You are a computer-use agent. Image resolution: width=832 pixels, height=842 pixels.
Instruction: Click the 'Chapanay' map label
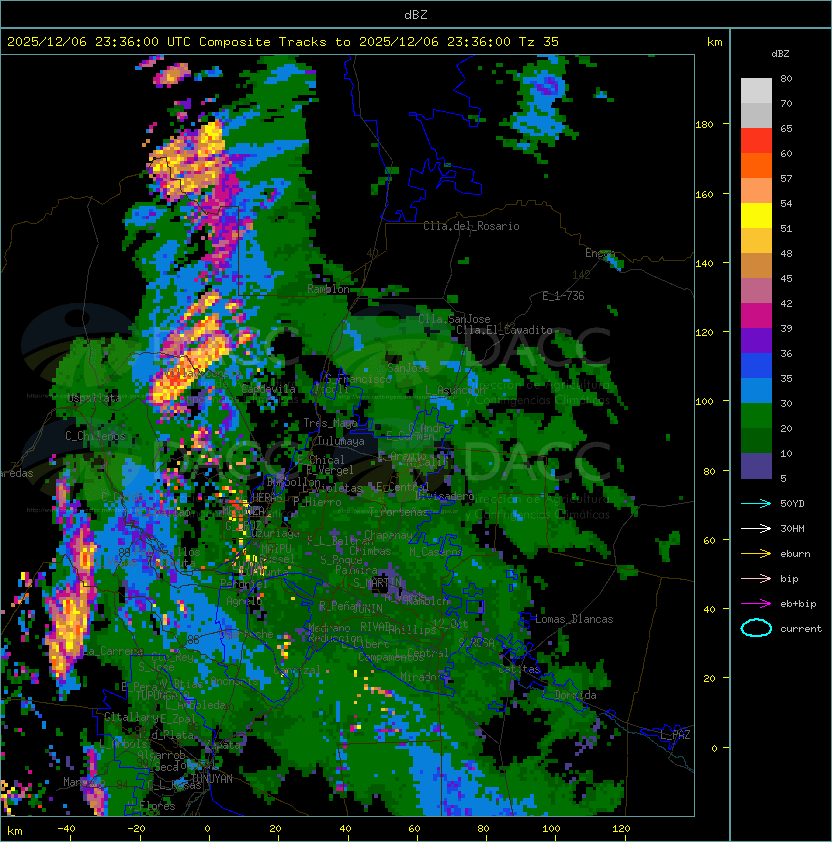point(388,535)
